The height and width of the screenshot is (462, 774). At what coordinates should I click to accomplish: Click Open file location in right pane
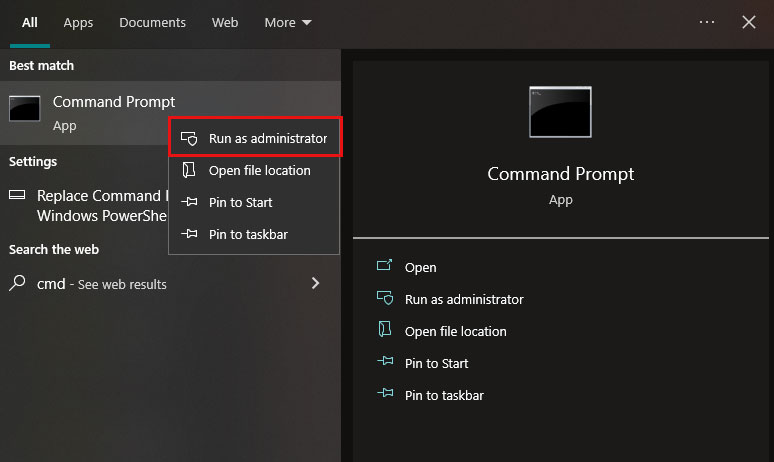pos(456,332)
